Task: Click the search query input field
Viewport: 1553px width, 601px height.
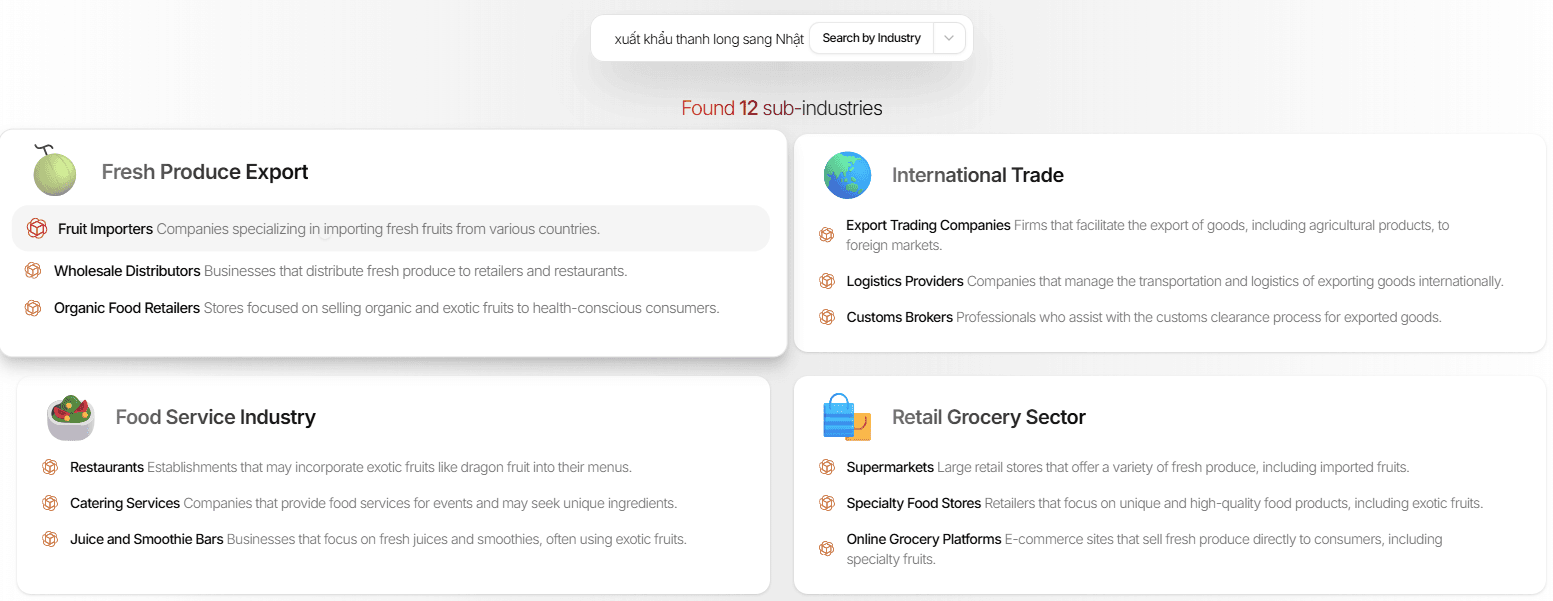Action: [708, 39]
